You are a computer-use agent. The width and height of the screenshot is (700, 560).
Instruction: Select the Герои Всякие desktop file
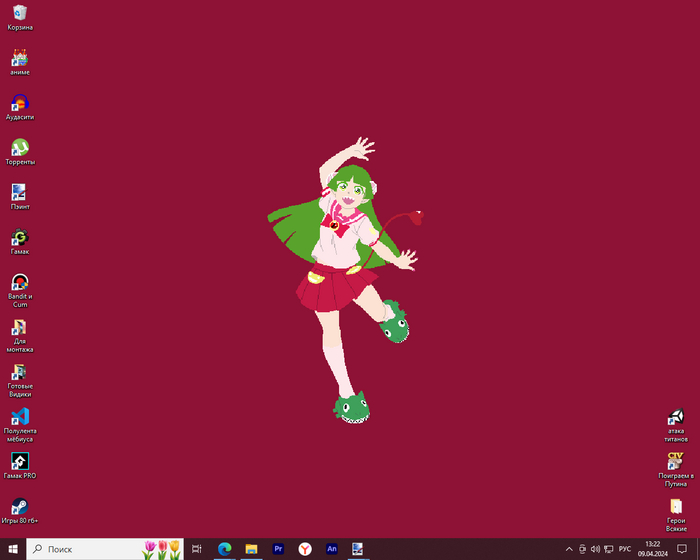pos(676,506)
